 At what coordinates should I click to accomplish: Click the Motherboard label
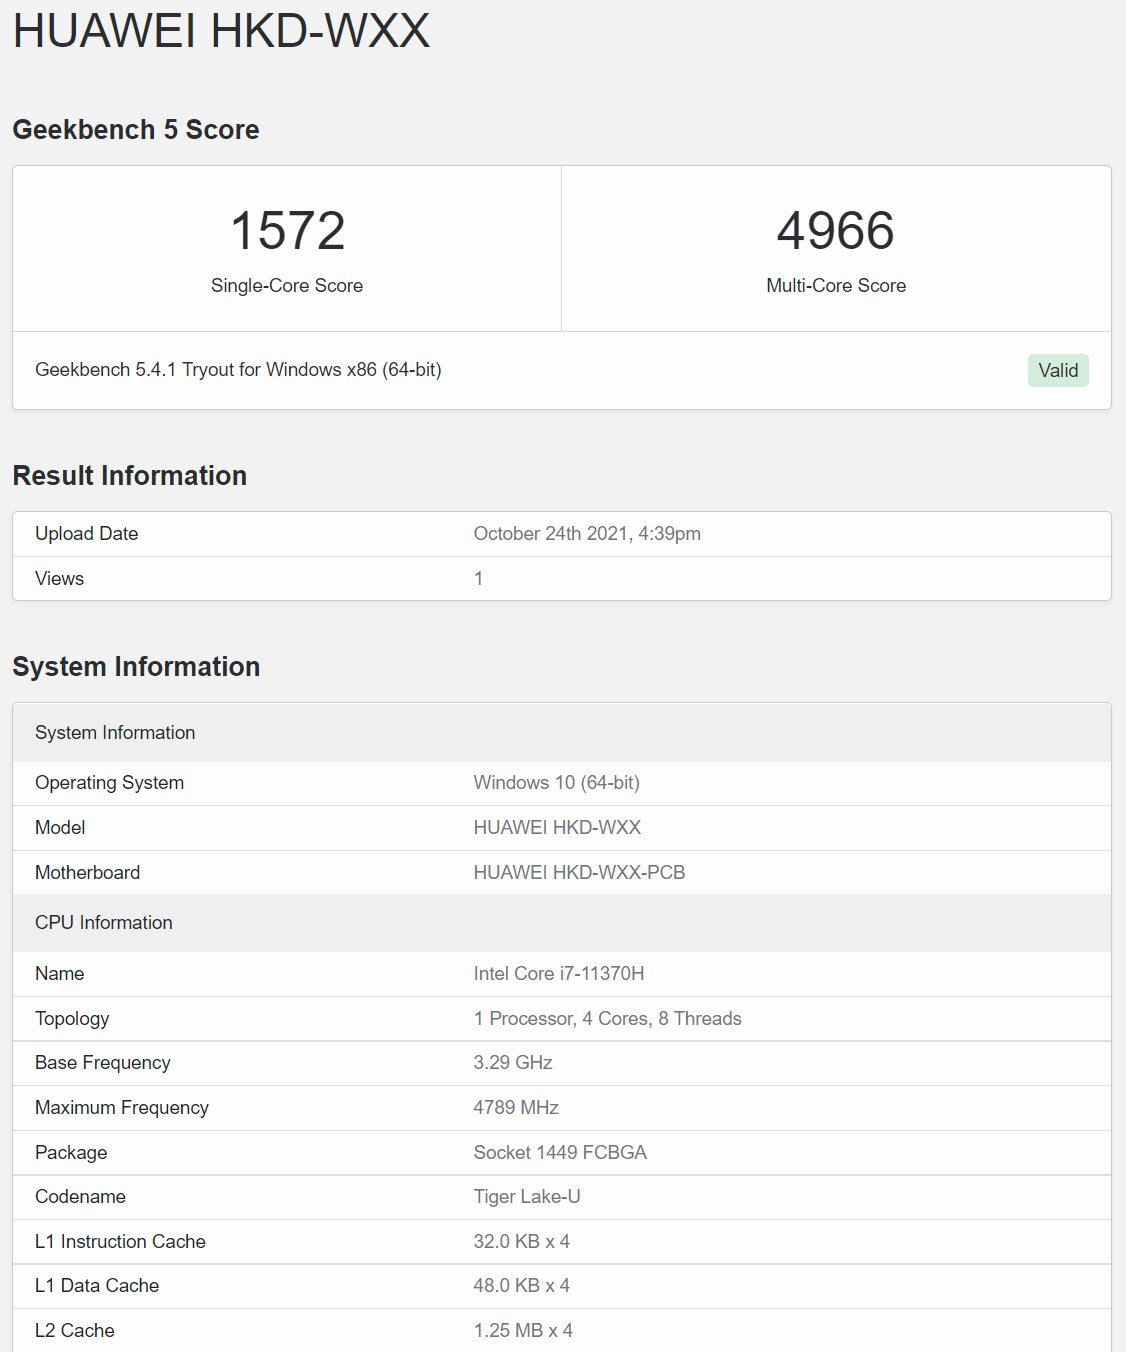tap(88, 873)
